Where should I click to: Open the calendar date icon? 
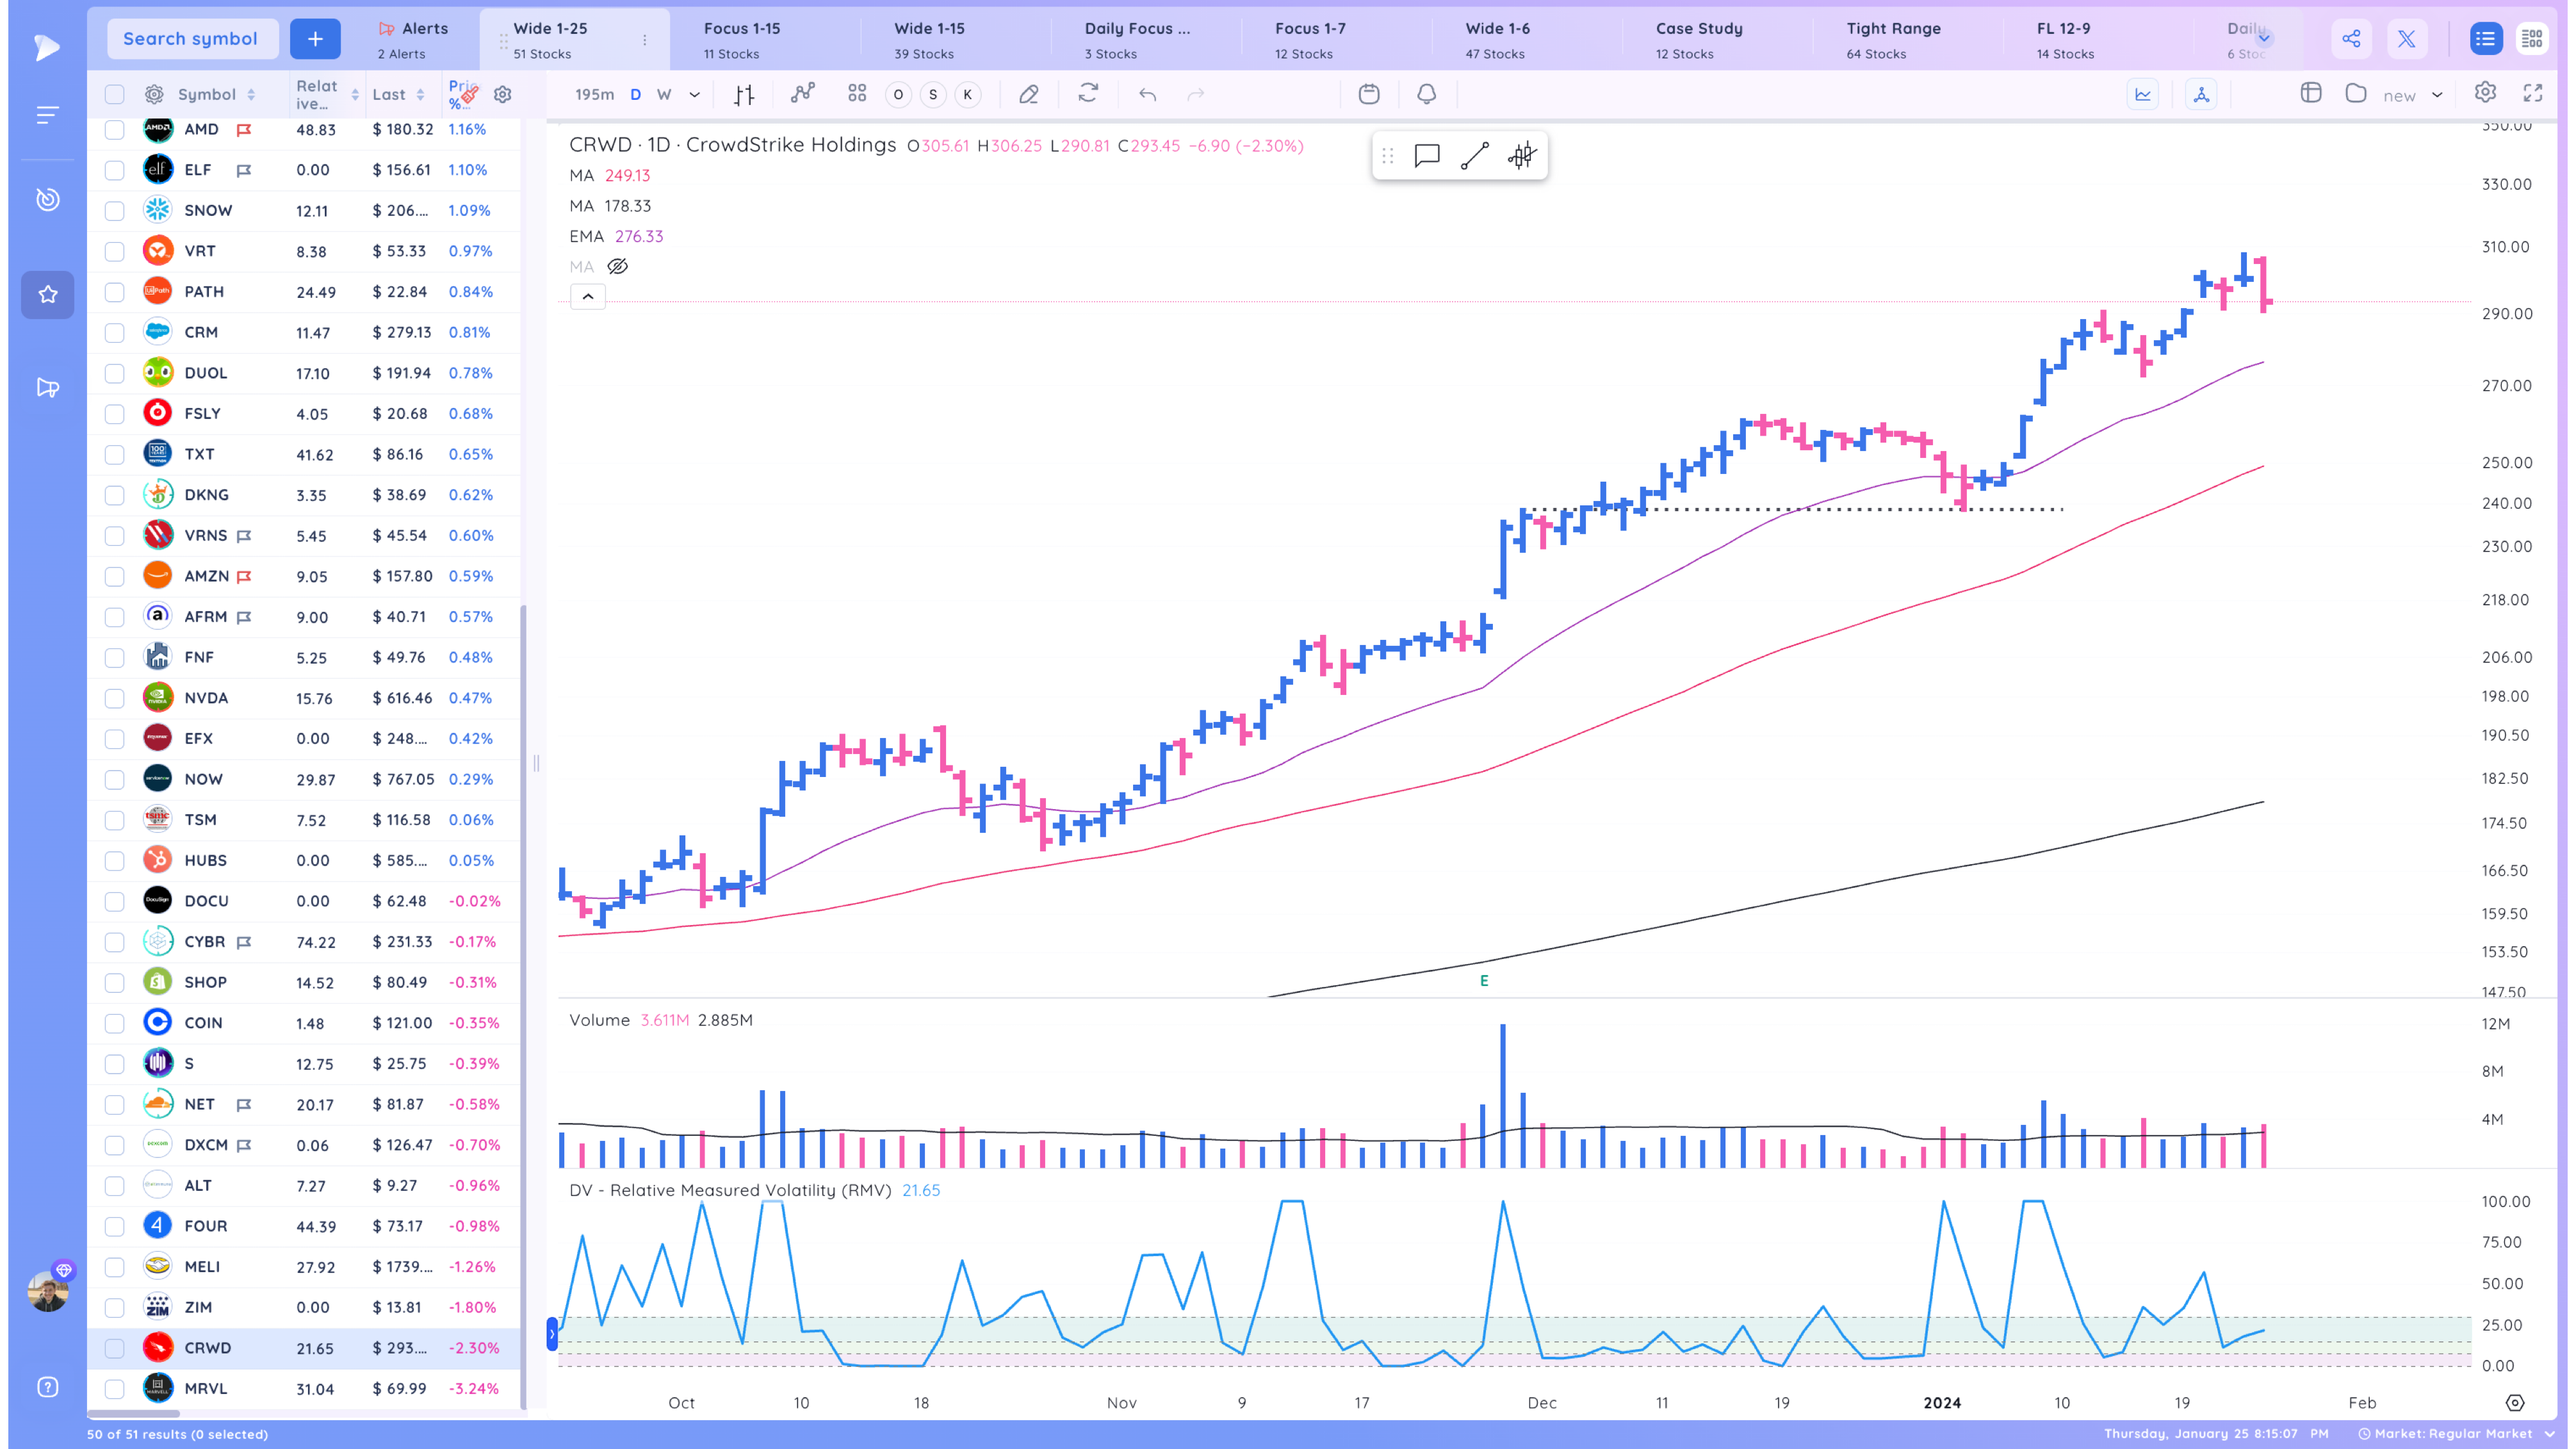(x=1369, y=94)
